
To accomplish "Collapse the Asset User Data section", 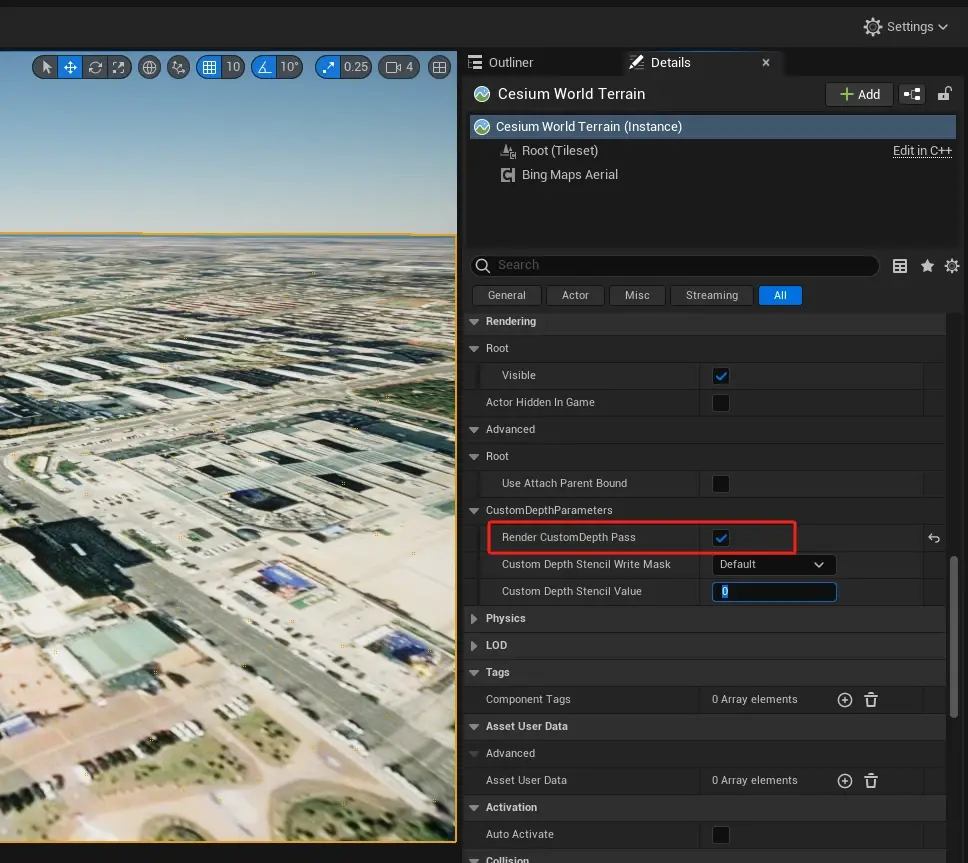I will (x=474, y=727).
